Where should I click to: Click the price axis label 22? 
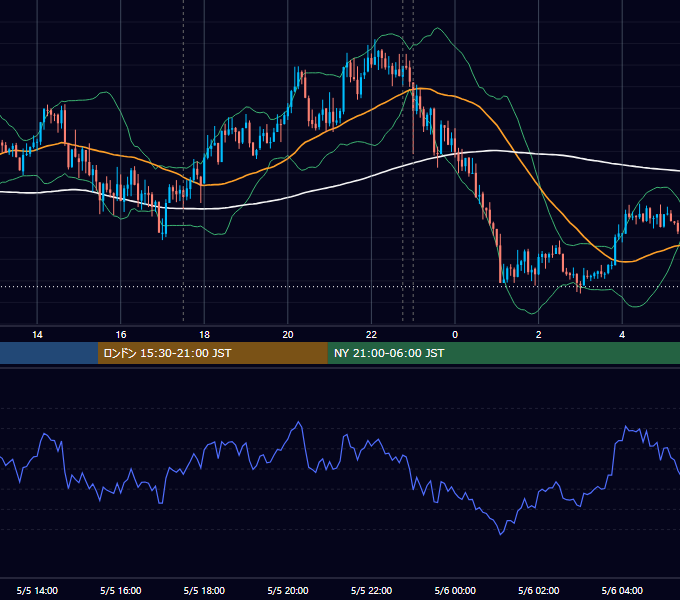point(371,335)
